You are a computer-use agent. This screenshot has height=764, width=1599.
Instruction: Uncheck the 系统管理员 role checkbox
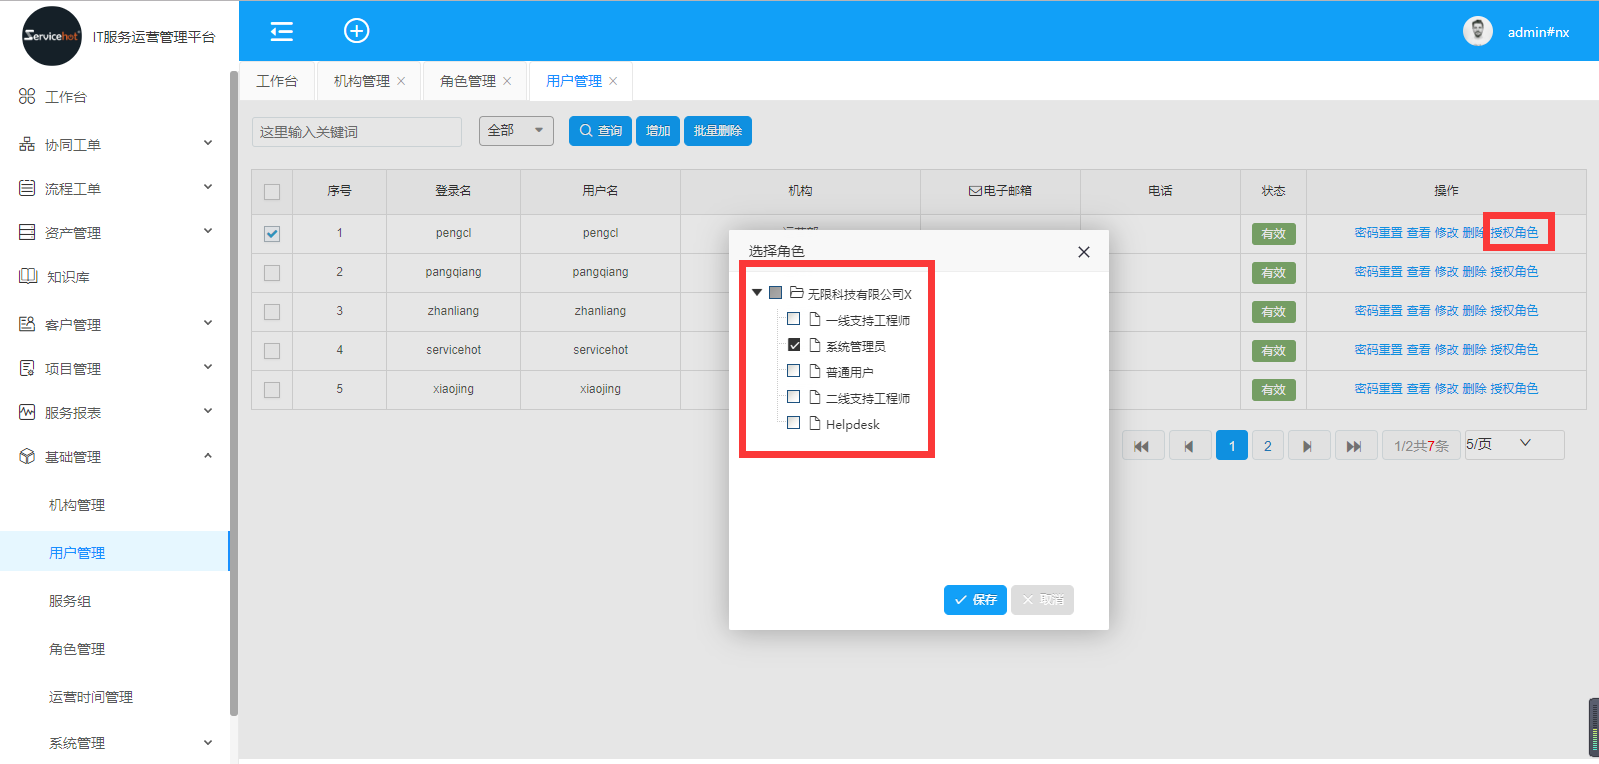794,345
